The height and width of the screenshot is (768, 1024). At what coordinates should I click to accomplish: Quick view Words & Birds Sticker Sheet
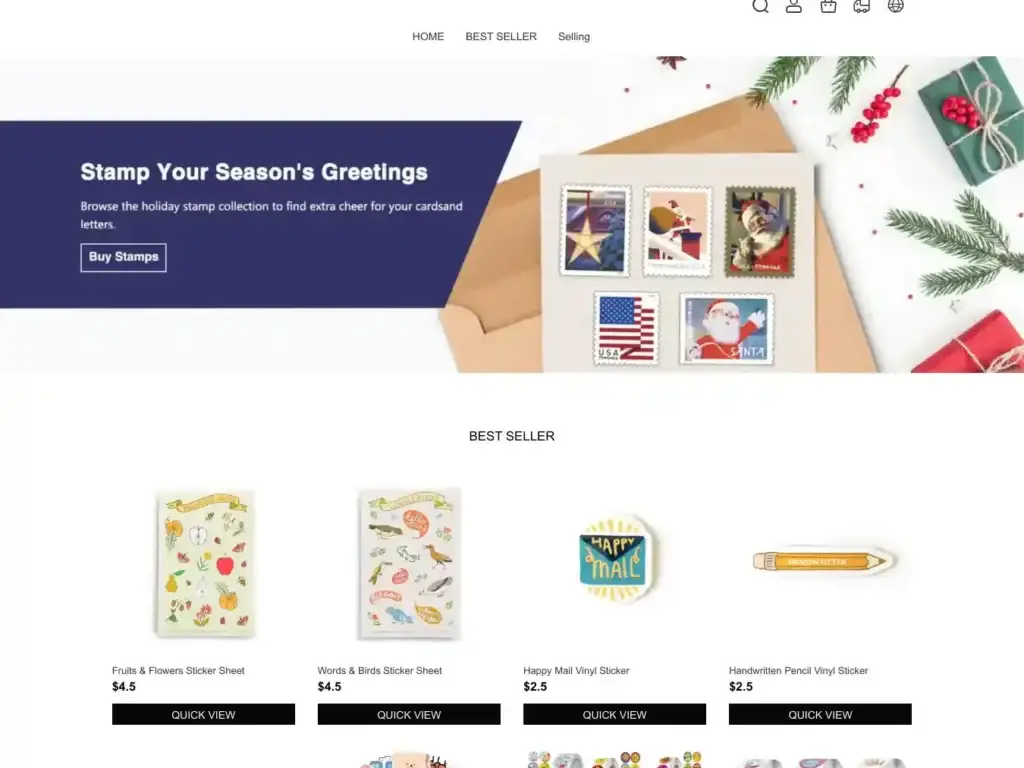tap(409, 714)
